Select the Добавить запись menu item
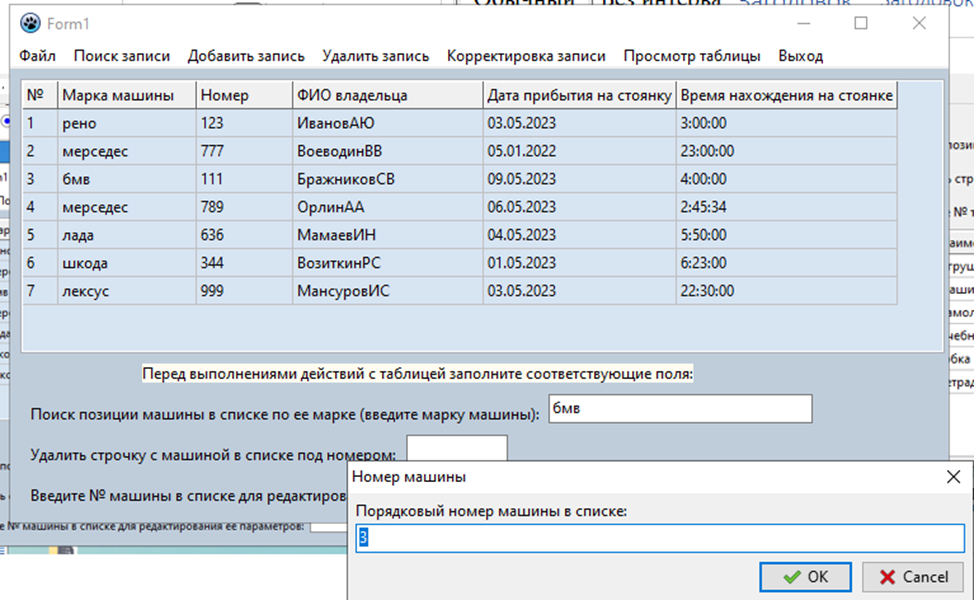 pos(246,56)
